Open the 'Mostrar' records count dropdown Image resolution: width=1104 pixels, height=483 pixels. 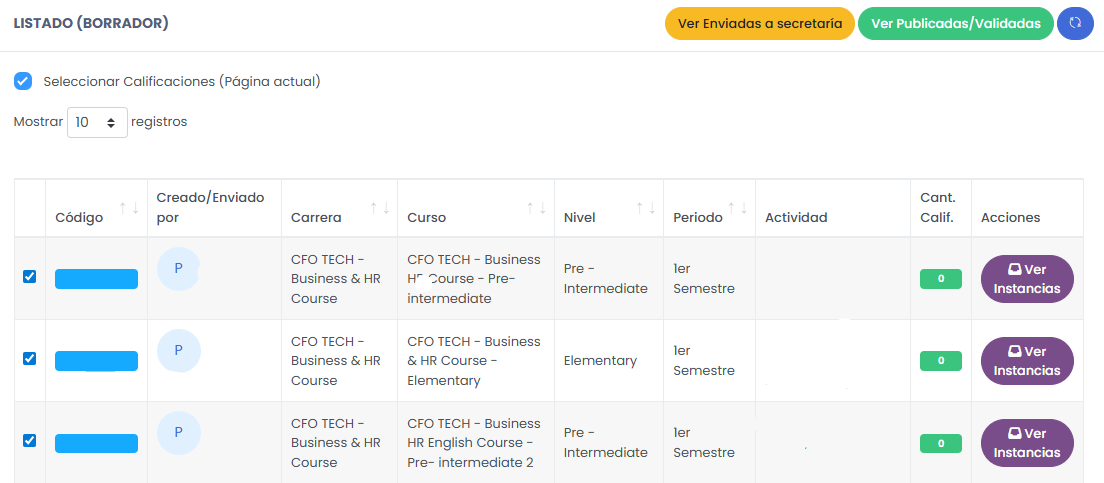[x=97, y=122]
